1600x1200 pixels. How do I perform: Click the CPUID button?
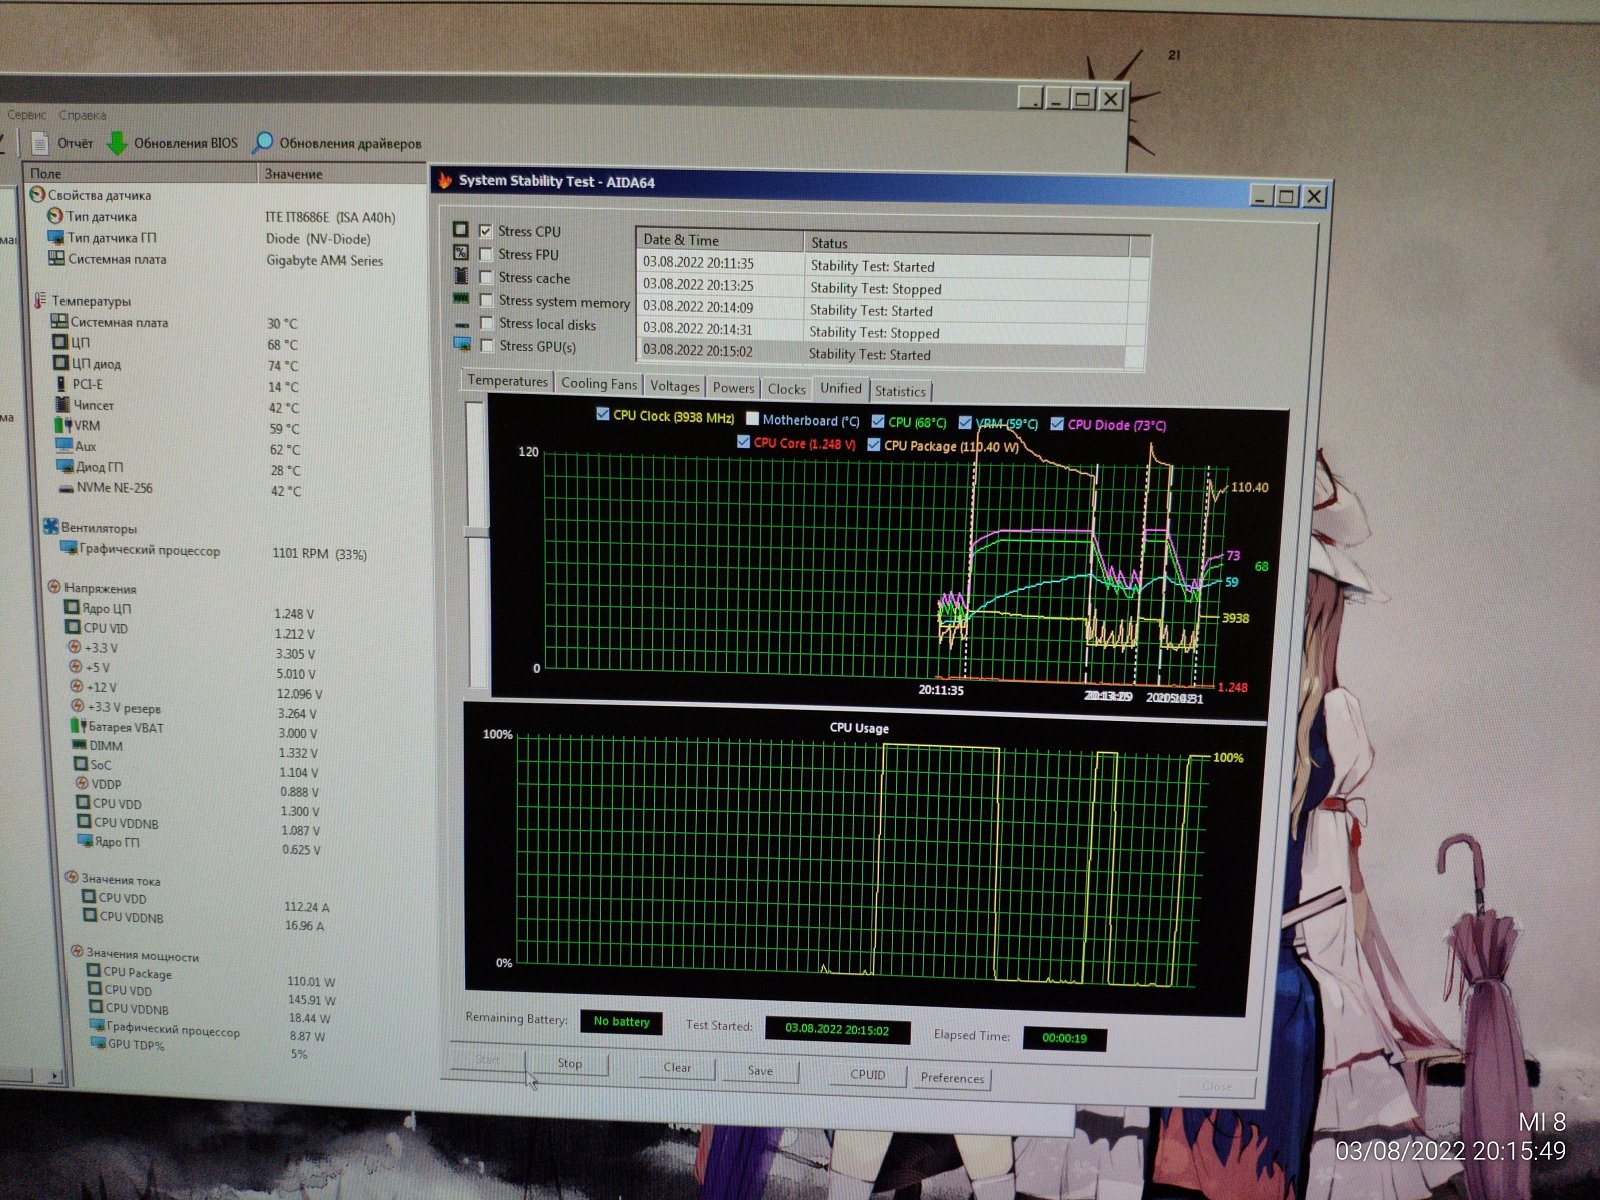[x=868, y=1074]
